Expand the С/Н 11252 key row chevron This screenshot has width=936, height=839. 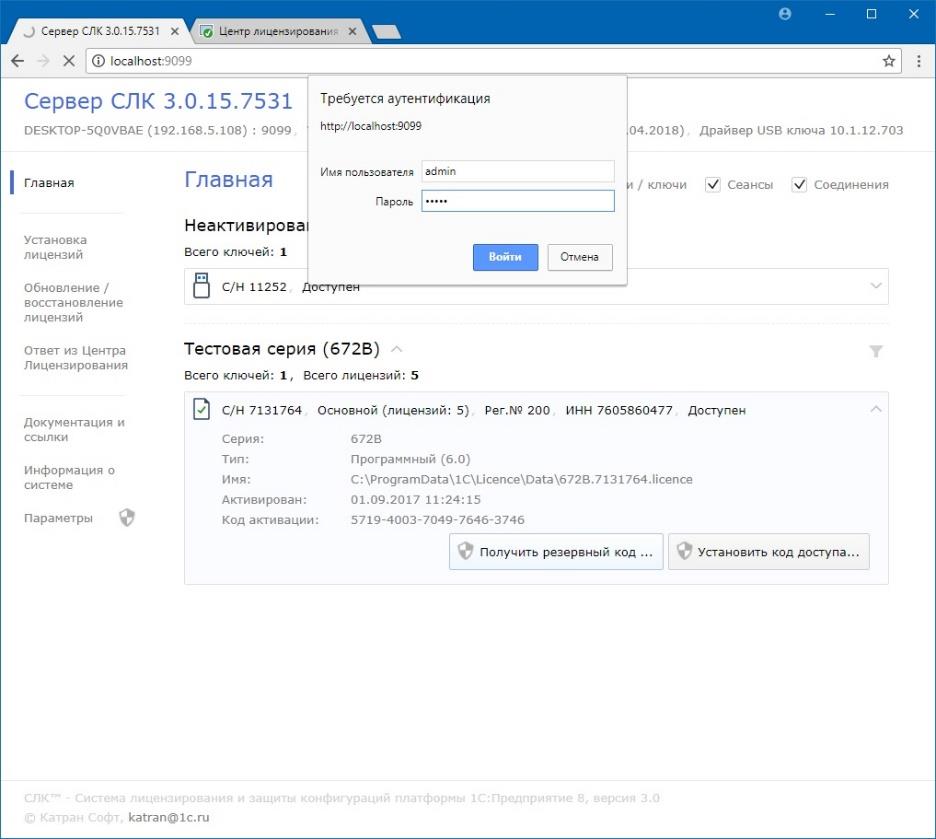click(876, 286)
